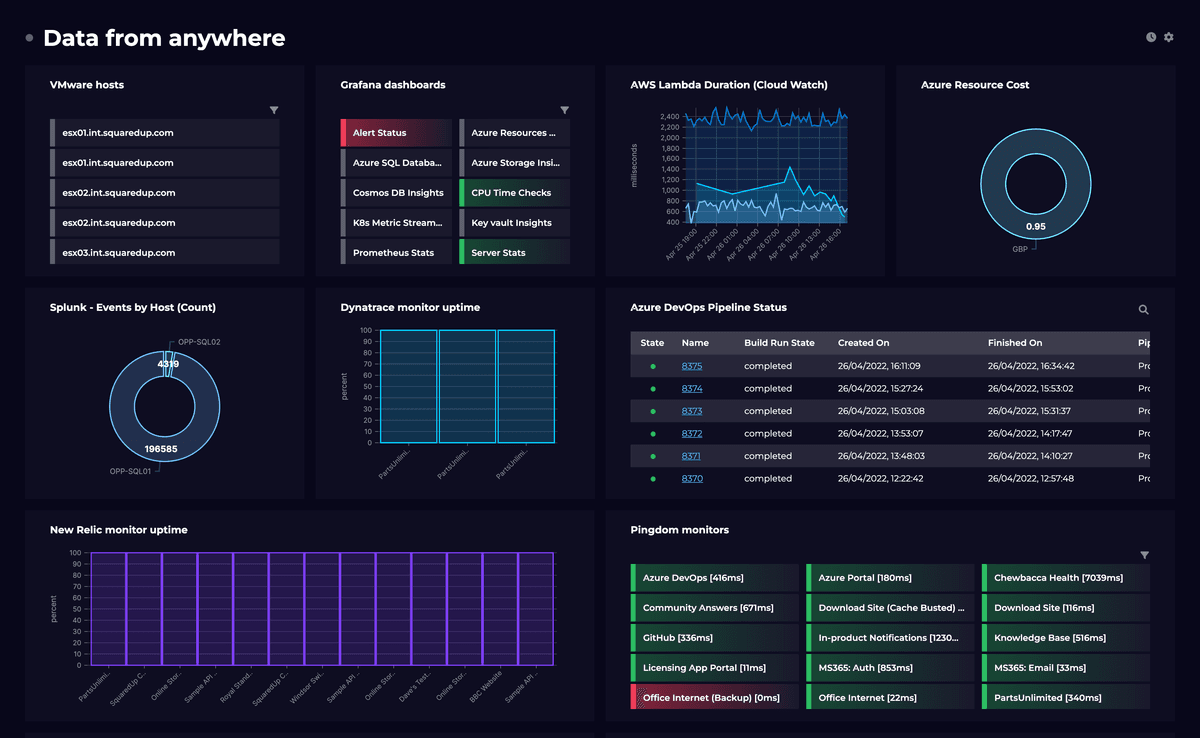
Task: Click the Azure DevOps Pipeline search icon
Action: [1144, 310]
